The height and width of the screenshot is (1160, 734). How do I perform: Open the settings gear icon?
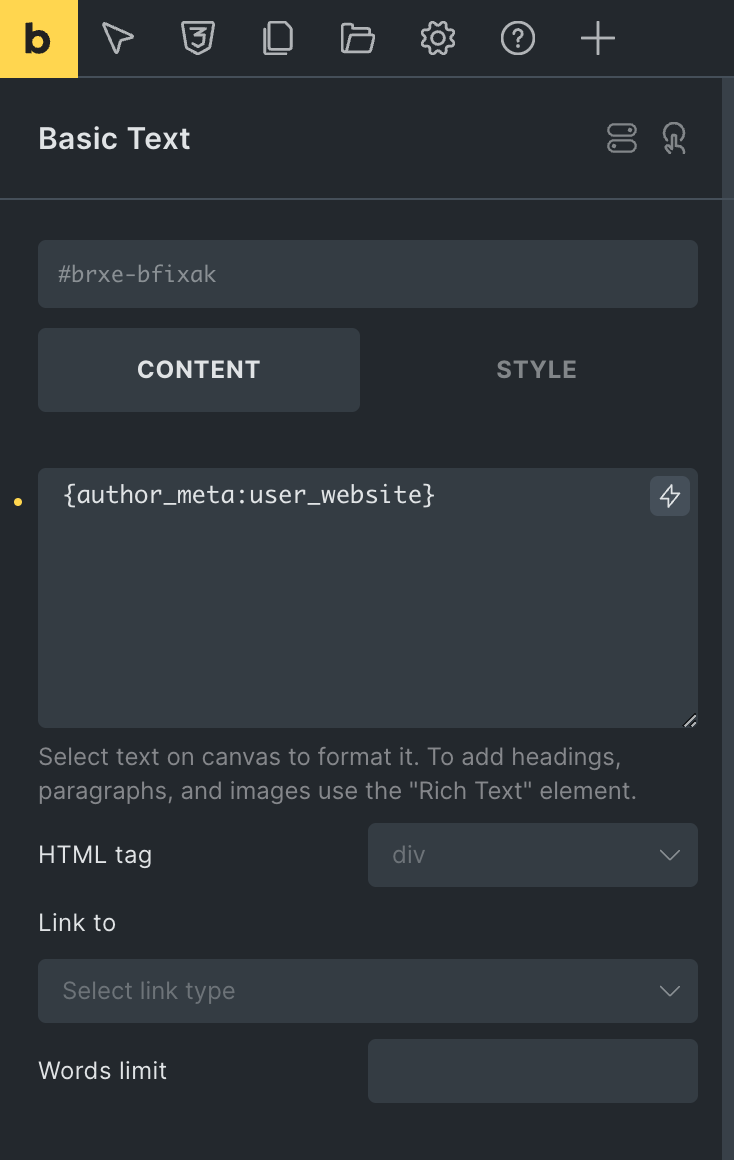click(x=437, y=38)
